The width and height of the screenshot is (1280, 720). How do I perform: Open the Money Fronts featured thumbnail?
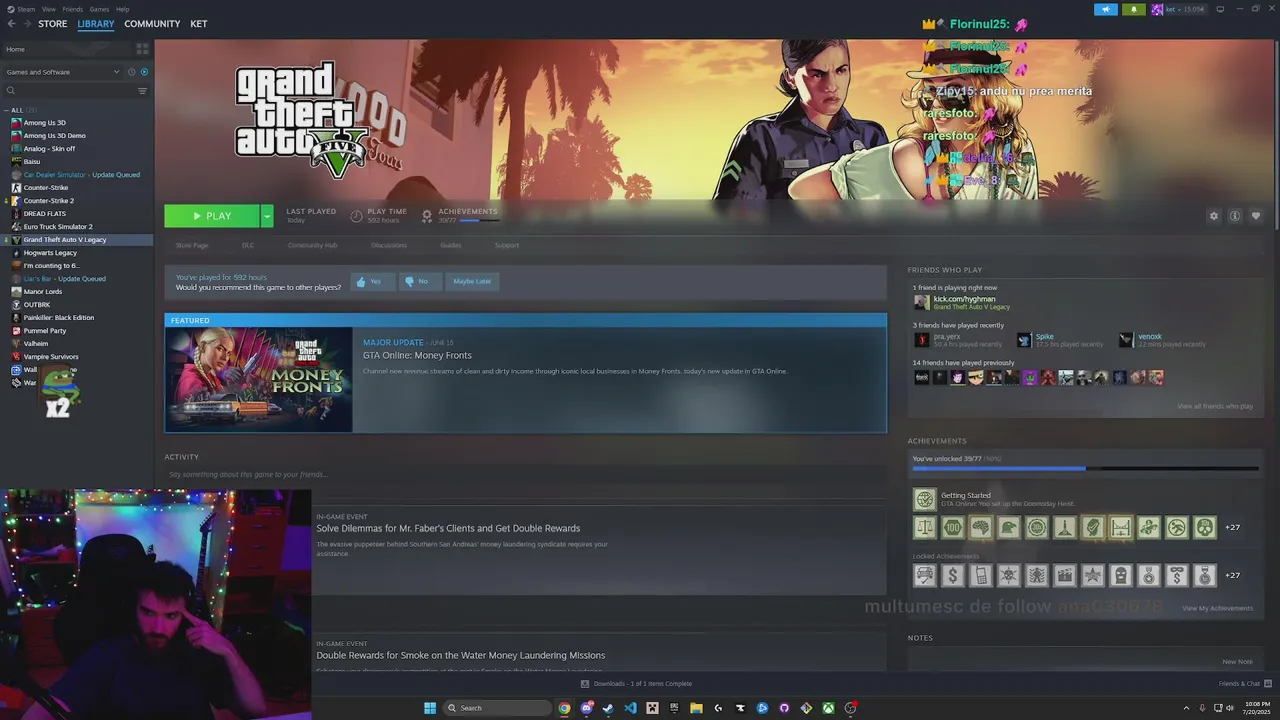259,379
